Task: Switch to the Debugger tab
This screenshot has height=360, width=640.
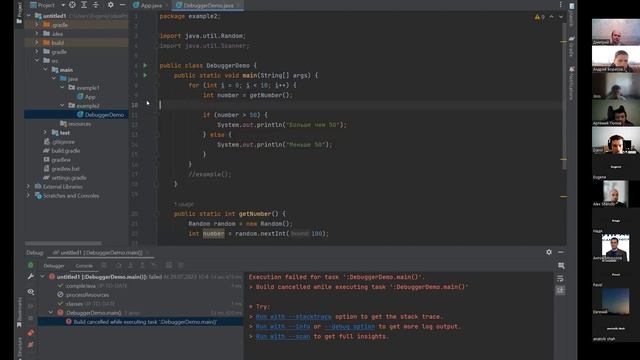Action: tap(54, 266)
